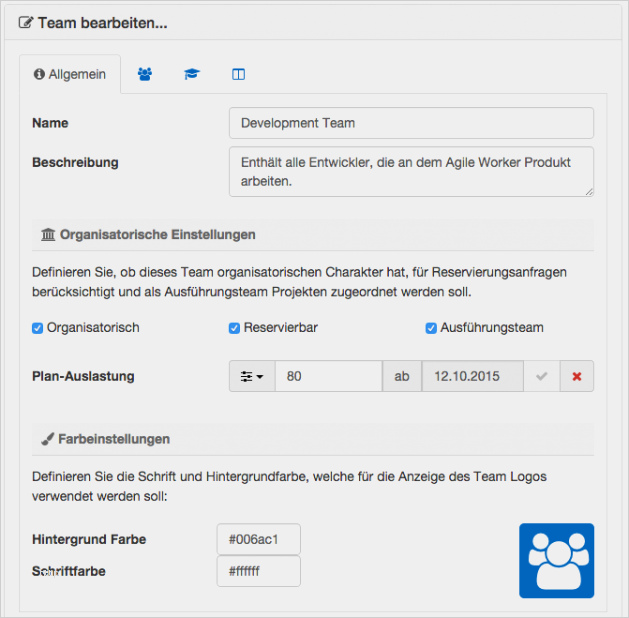Switch to the Allgemein tab
The image size is (629, 618).
click(x=70, y=74)
